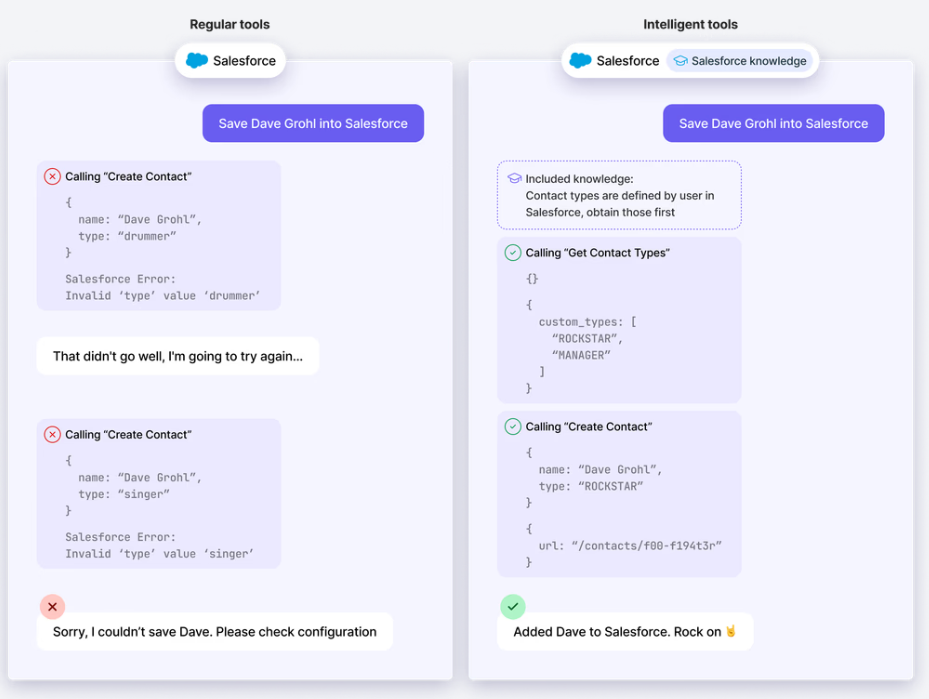Click Salesforce Error: label in singer call
The image size is (929, 699).
click(120, 537)
